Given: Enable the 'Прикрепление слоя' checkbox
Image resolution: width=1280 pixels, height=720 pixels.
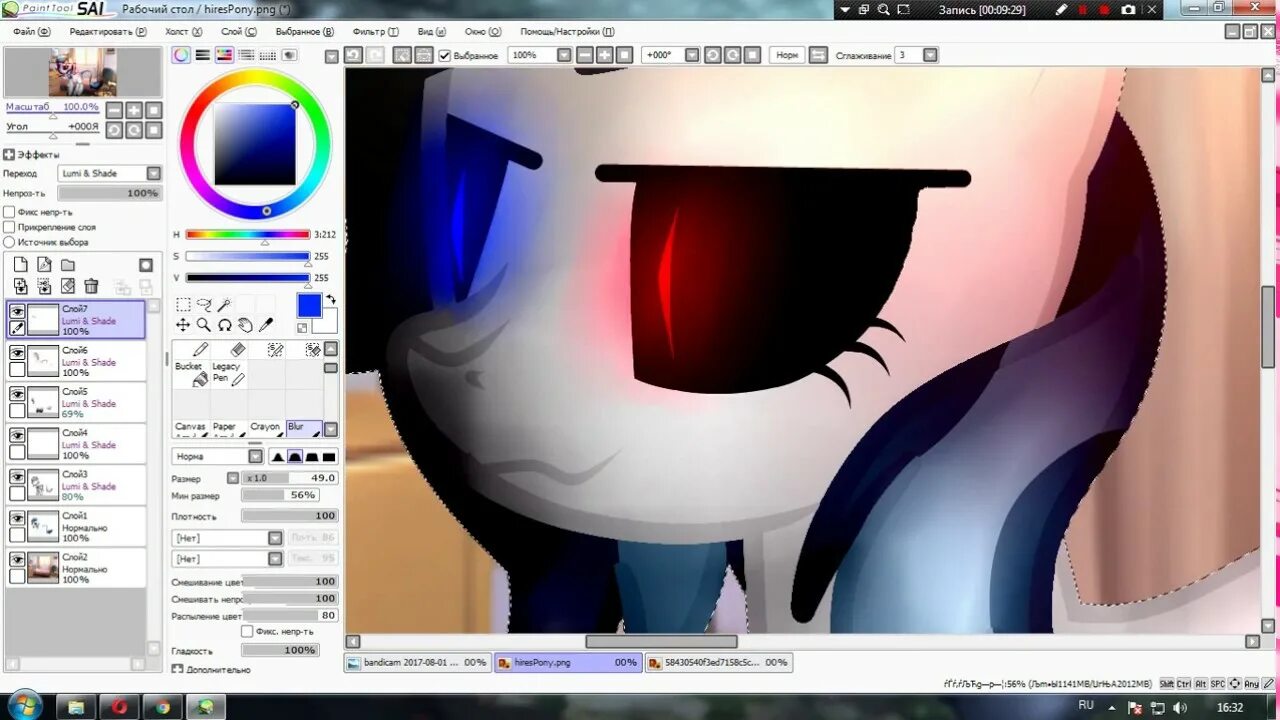Looking at the screenshot, I should [9, 227].
